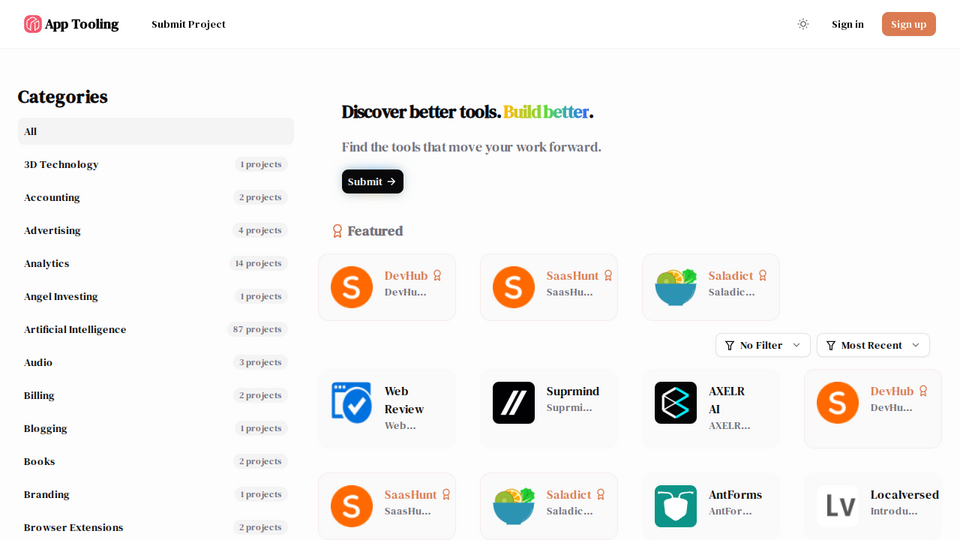Image resolution: width=960 pixels, height=540 pixels.
Task: Click the 3 projects badge
Action: pos(260,362)
